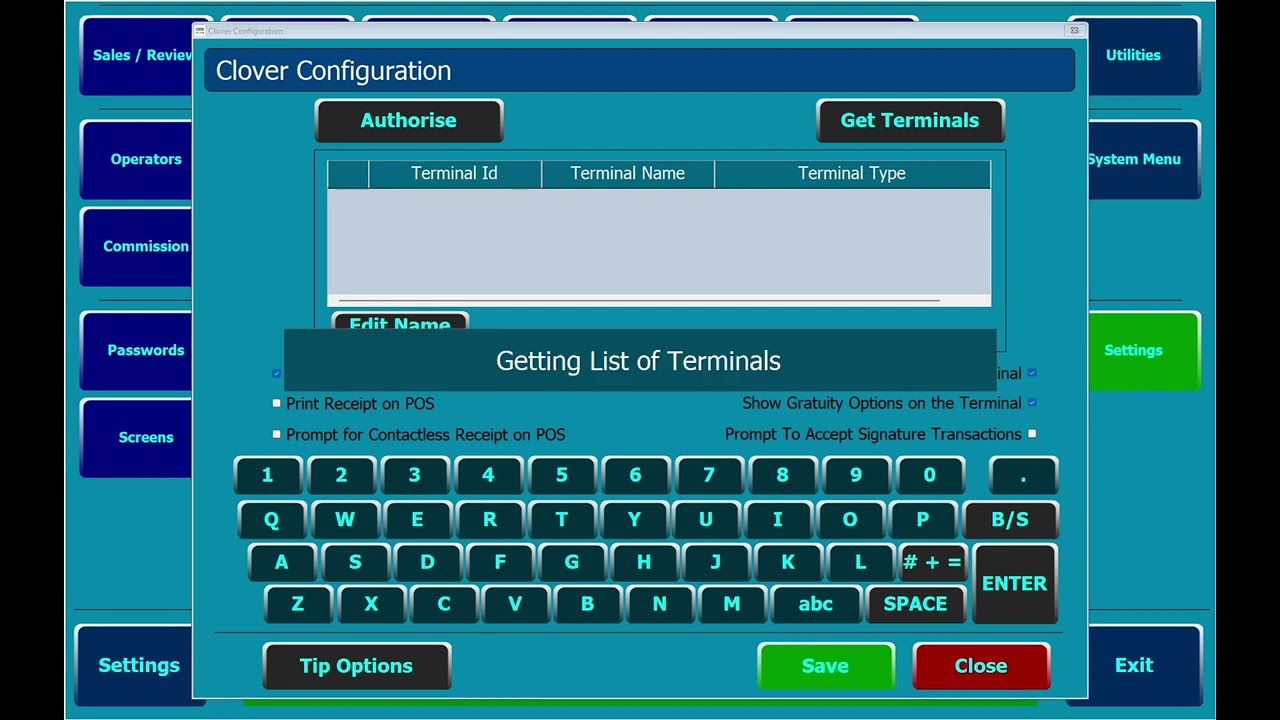The height and width of the screenshot is (720, 1280).
Task: Tap the SPACE key on the keyboard
Action: (x=915, y=605)
